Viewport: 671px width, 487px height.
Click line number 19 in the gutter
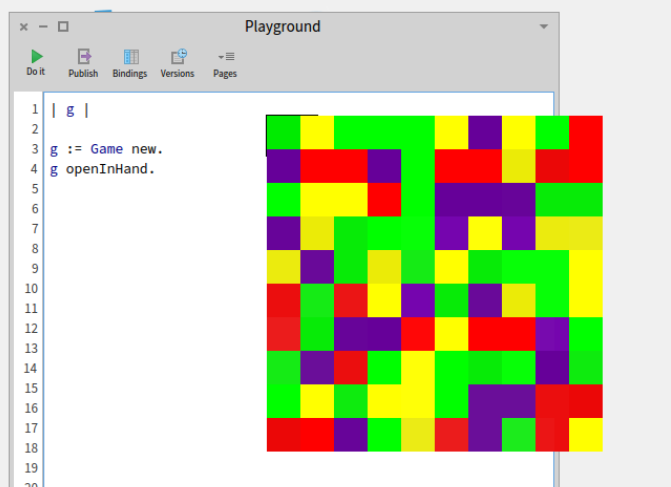coord(31,468)
